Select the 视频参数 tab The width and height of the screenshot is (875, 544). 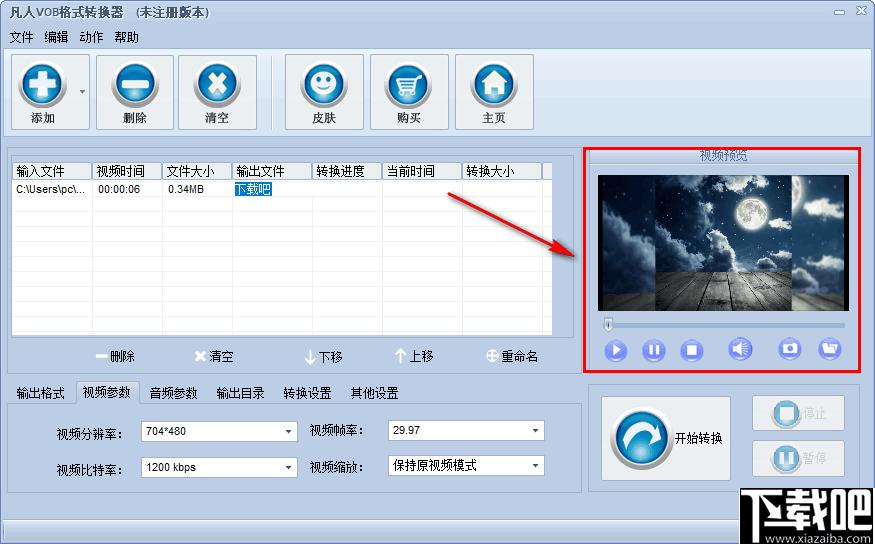tap(107, 392)
